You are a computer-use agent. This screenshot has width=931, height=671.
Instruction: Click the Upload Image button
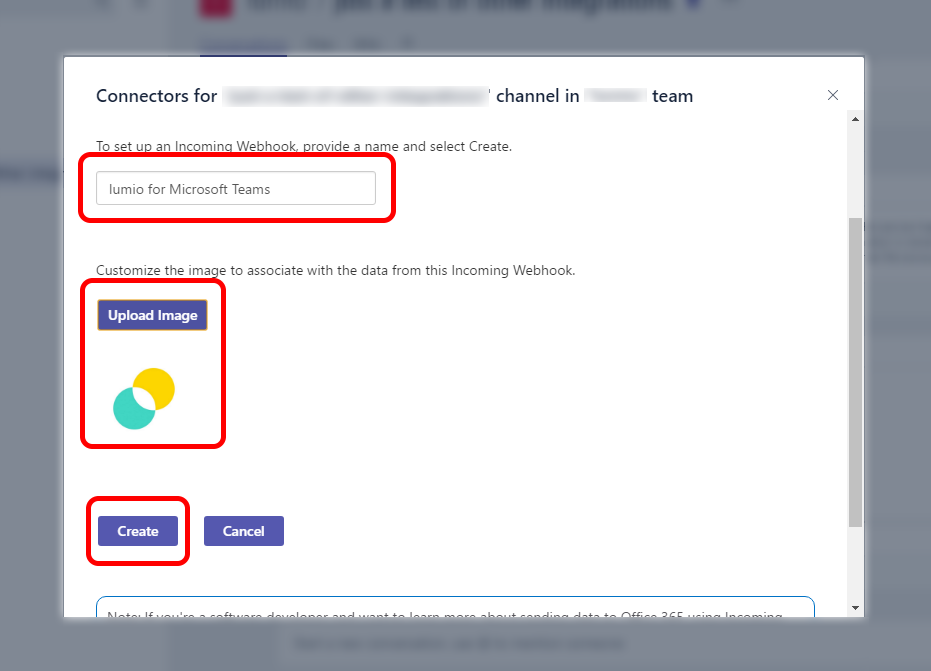153,315
